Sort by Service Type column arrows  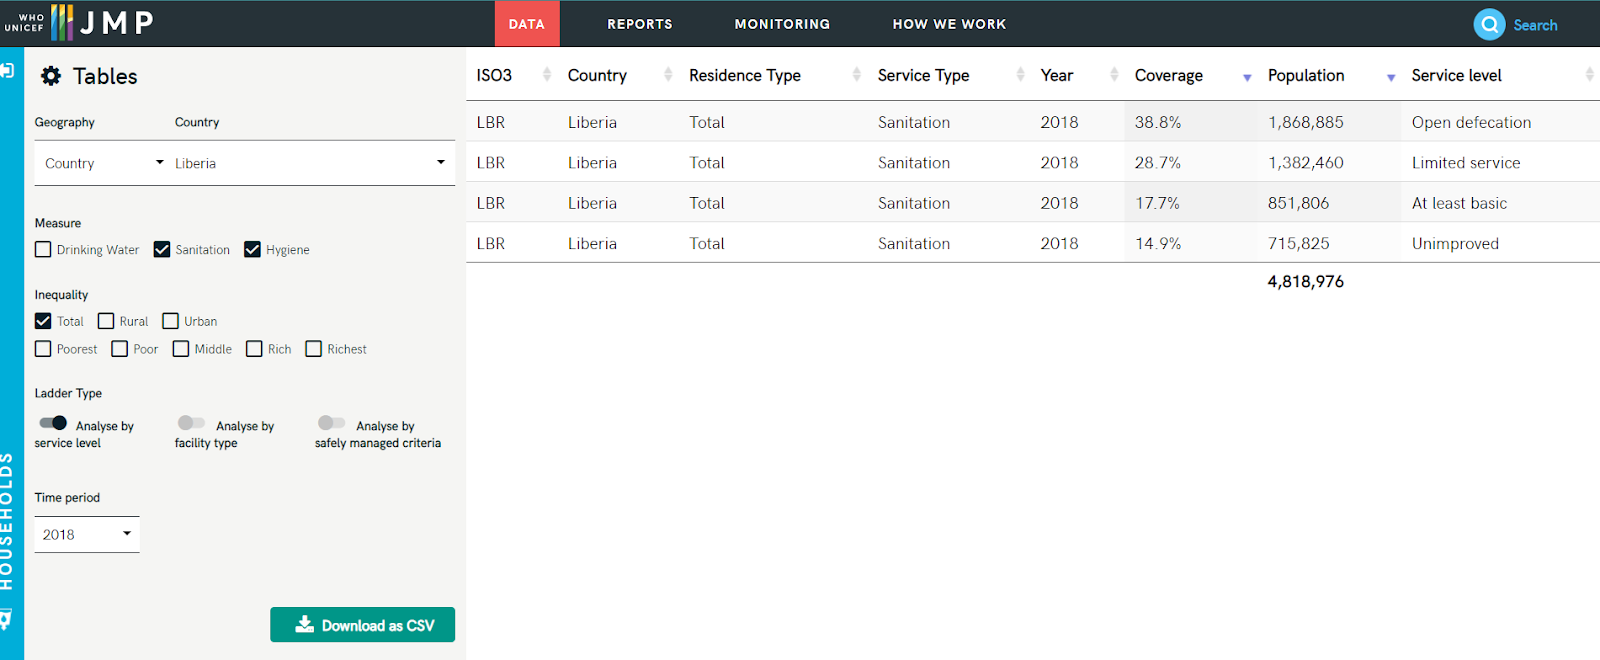(x=1020, y=75)
